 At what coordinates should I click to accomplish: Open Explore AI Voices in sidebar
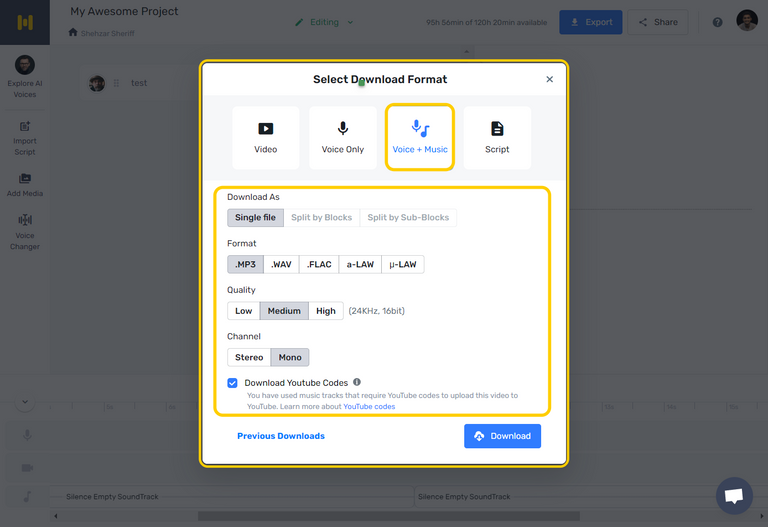click(24, 76)
